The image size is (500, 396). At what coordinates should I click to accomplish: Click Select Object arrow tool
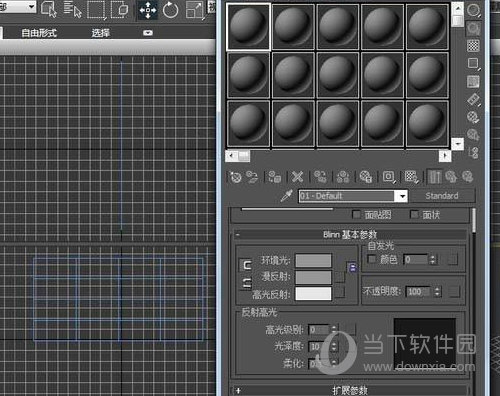click(x=49, y=9)
